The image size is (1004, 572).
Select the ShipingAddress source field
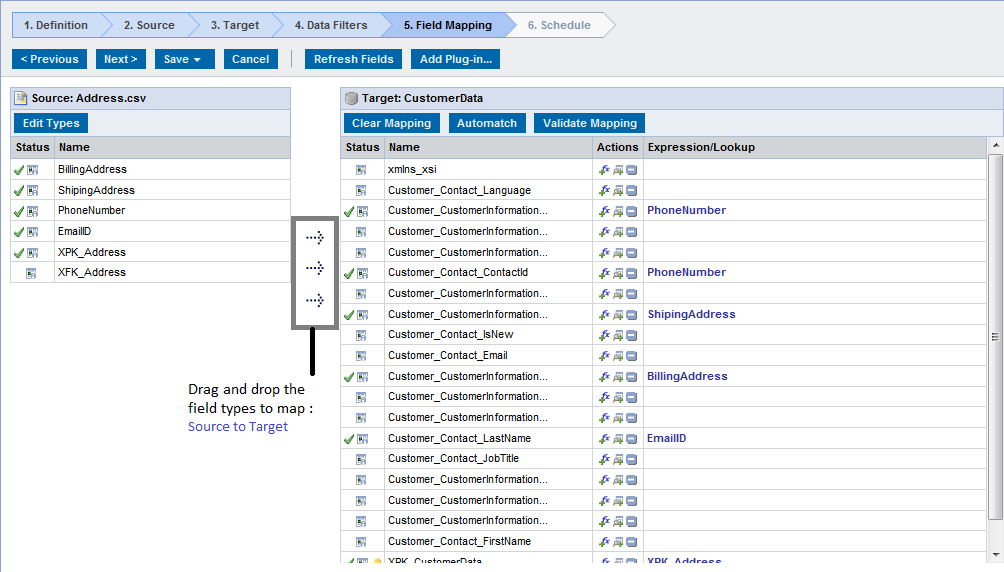(x=96, y=190)
